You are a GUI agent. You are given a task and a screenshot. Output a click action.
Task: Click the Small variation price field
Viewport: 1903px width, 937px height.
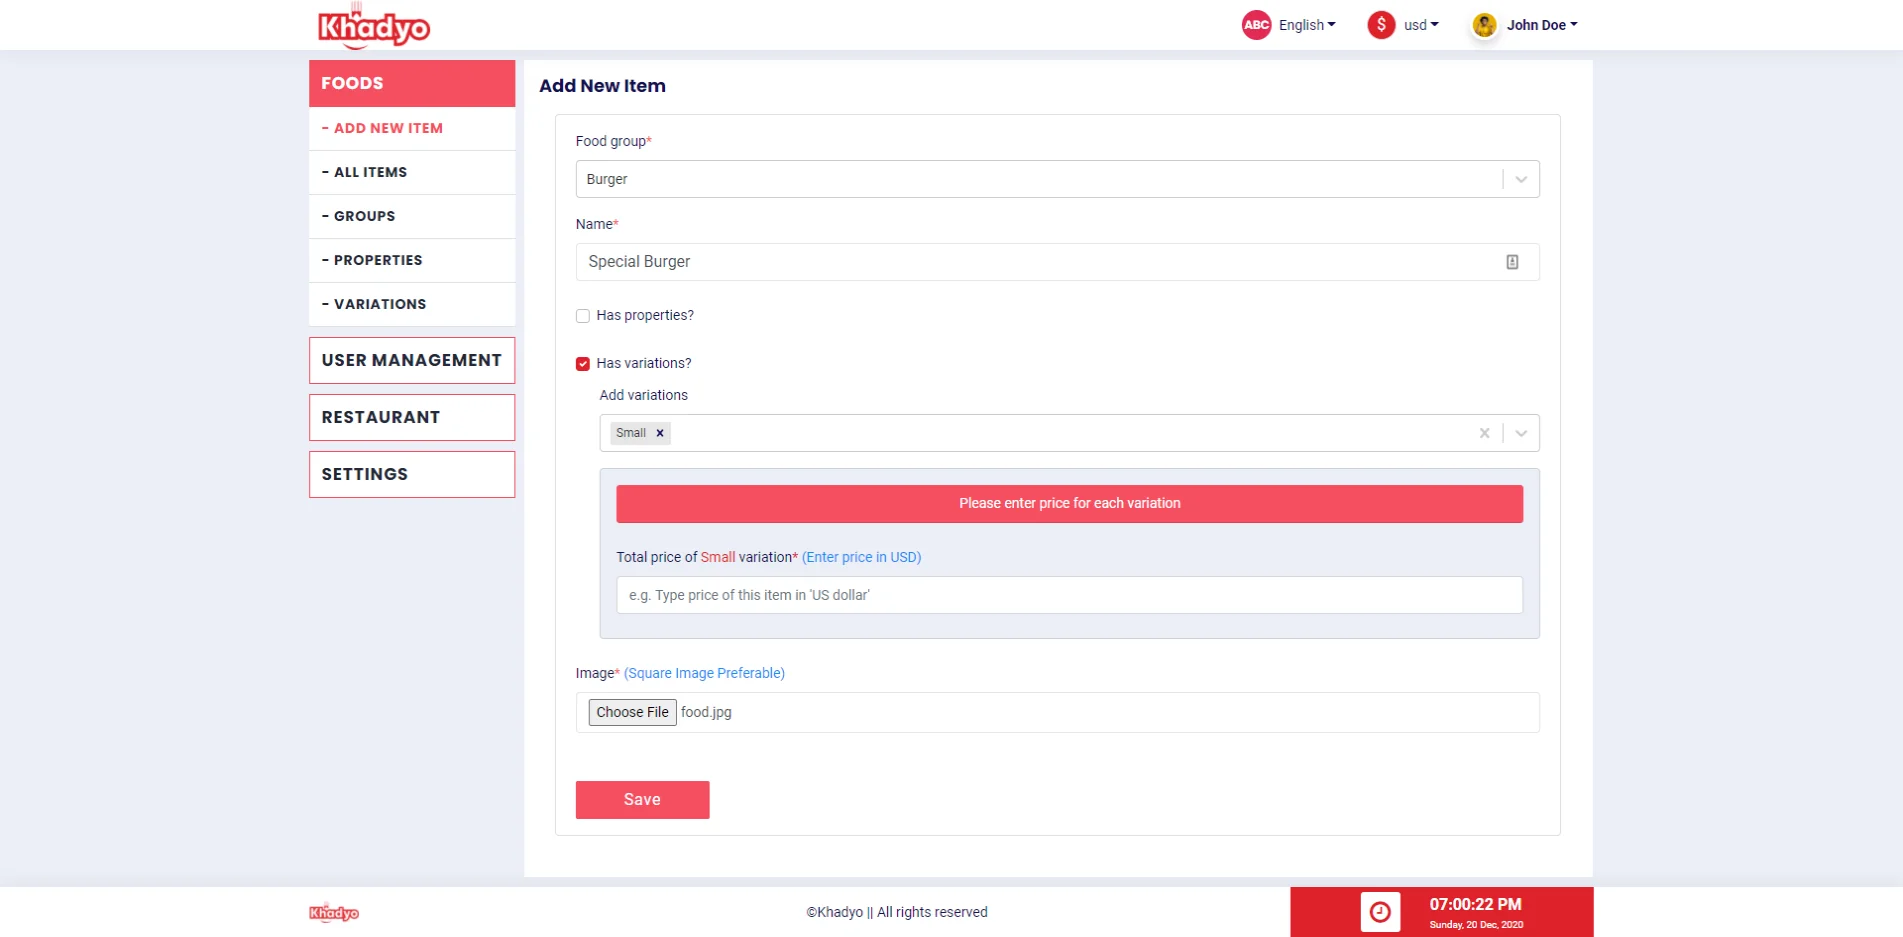(x=1069, y=595)
